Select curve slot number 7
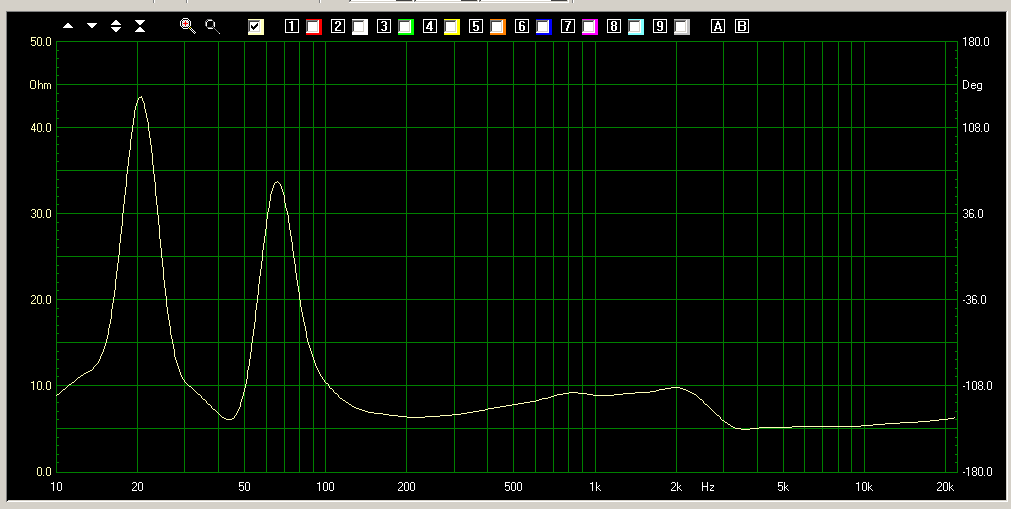 point(568,27)
